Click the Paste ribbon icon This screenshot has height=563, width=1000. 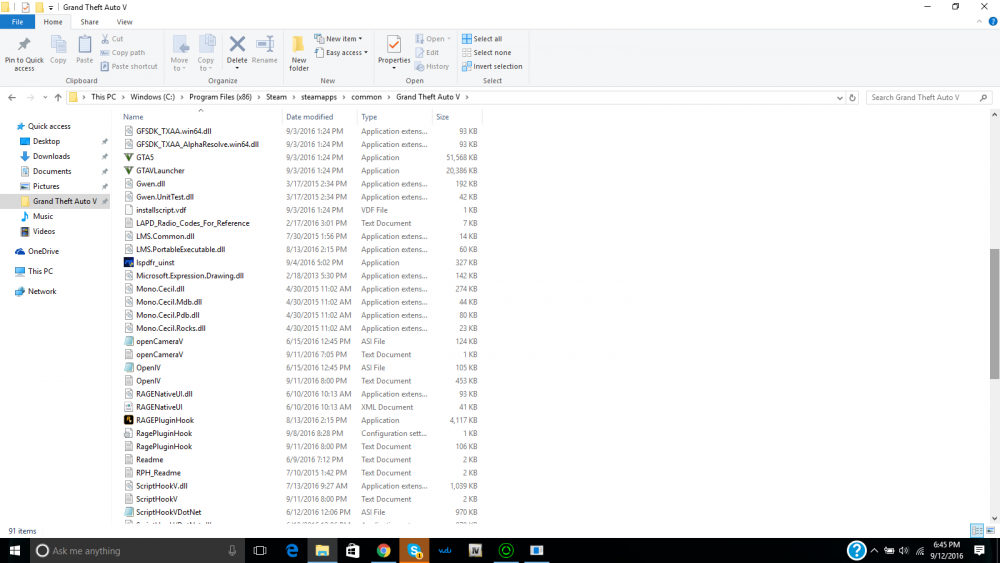(x=84, y=50)
